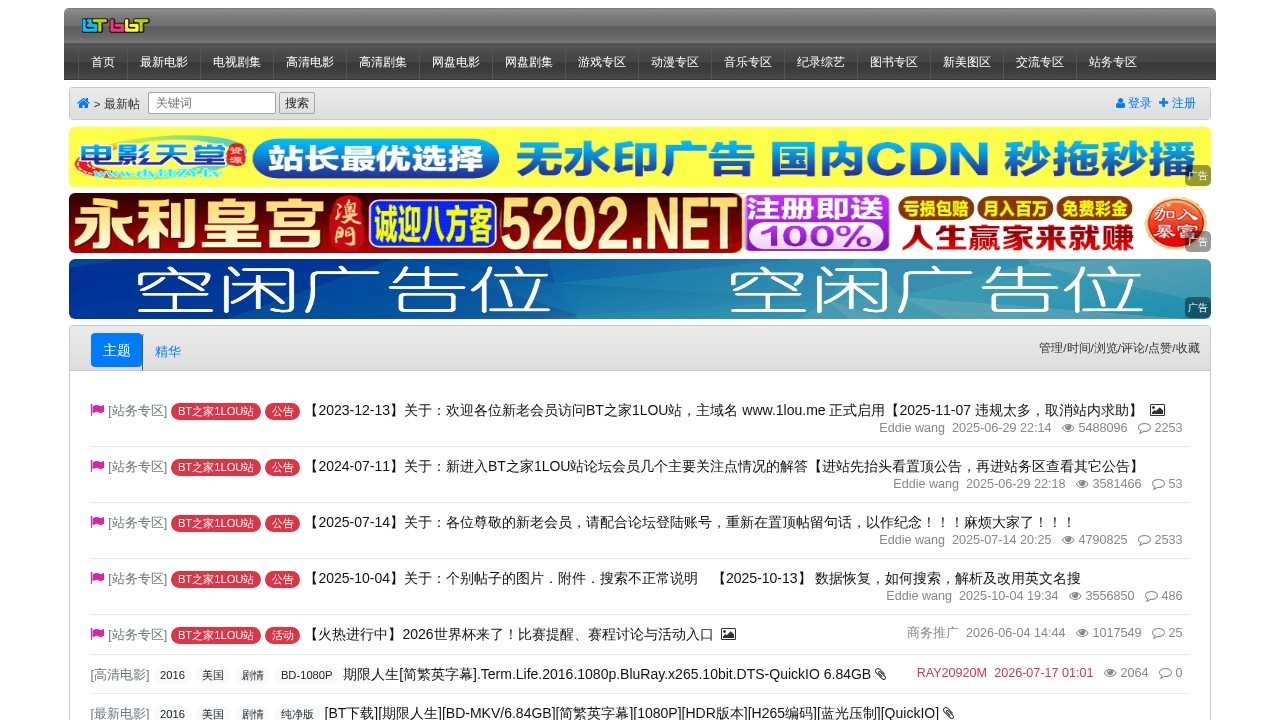1280x720 pixels.
Task: Select the 主题 tab
Action: 117,350
